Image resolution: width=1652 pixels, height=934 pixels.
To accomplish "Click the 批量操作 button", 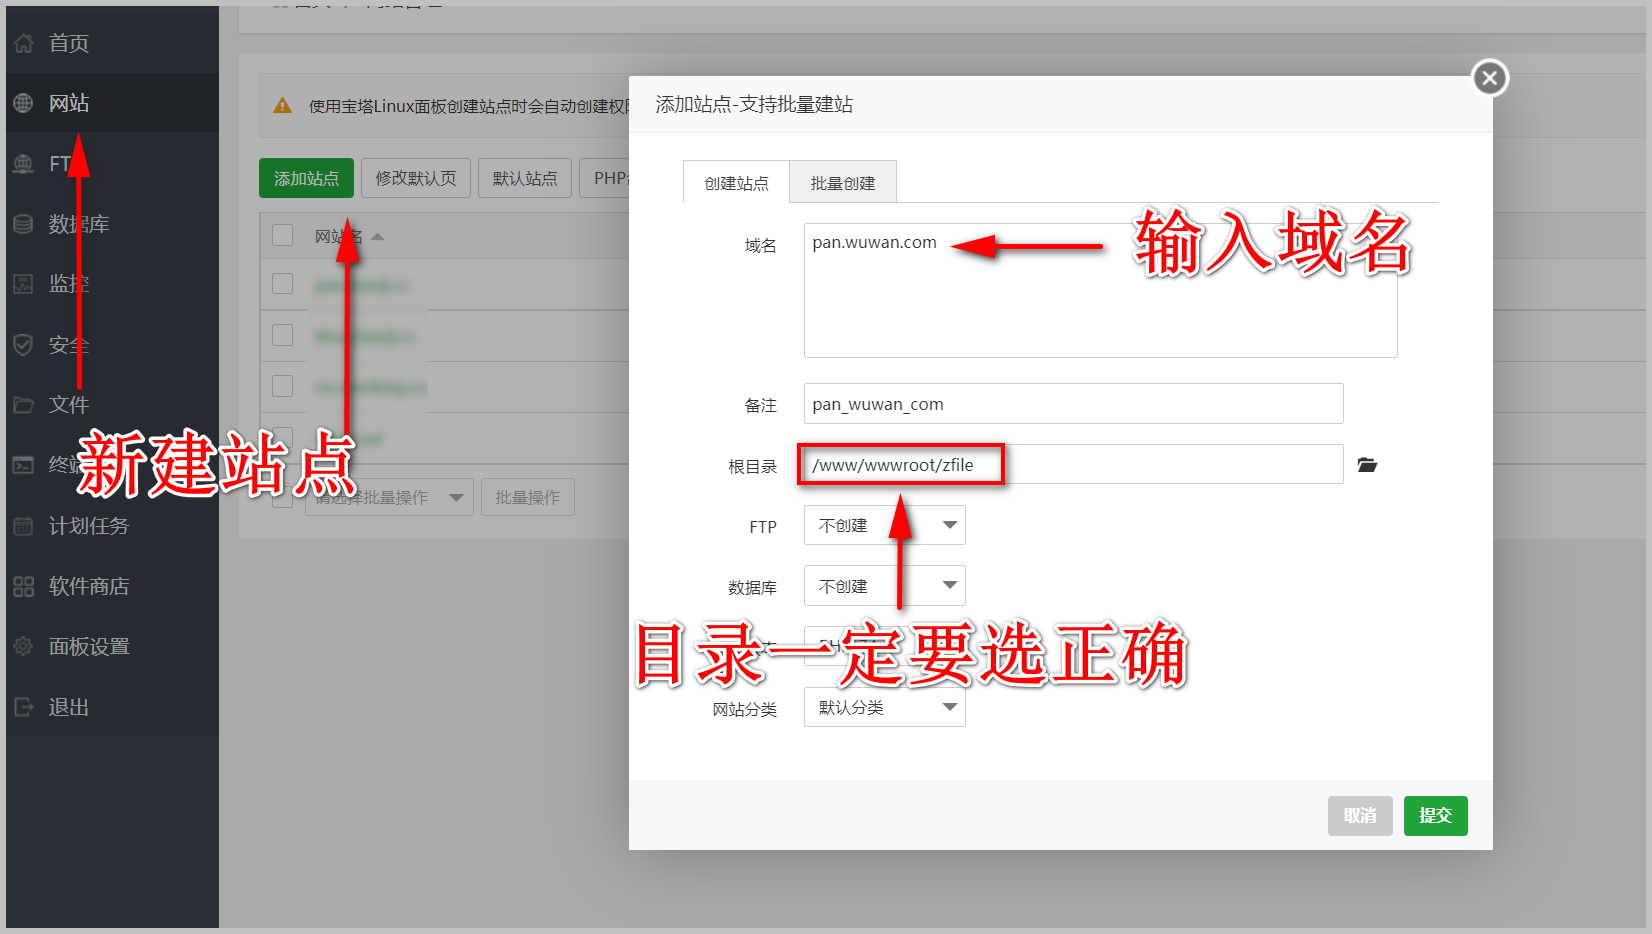I will [528, 497].
